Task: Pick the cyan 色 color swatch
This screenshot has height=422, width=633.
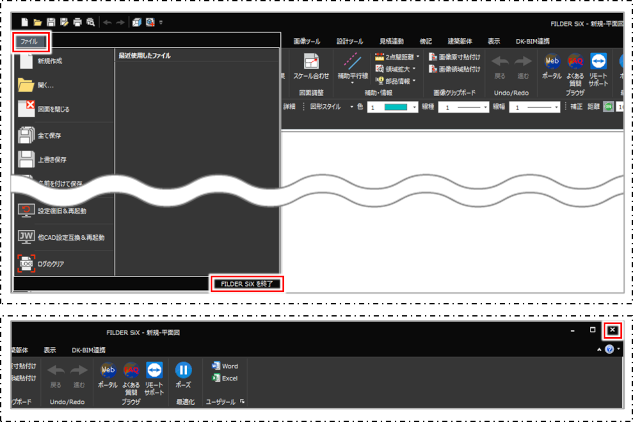Action: tap(393, 106)
